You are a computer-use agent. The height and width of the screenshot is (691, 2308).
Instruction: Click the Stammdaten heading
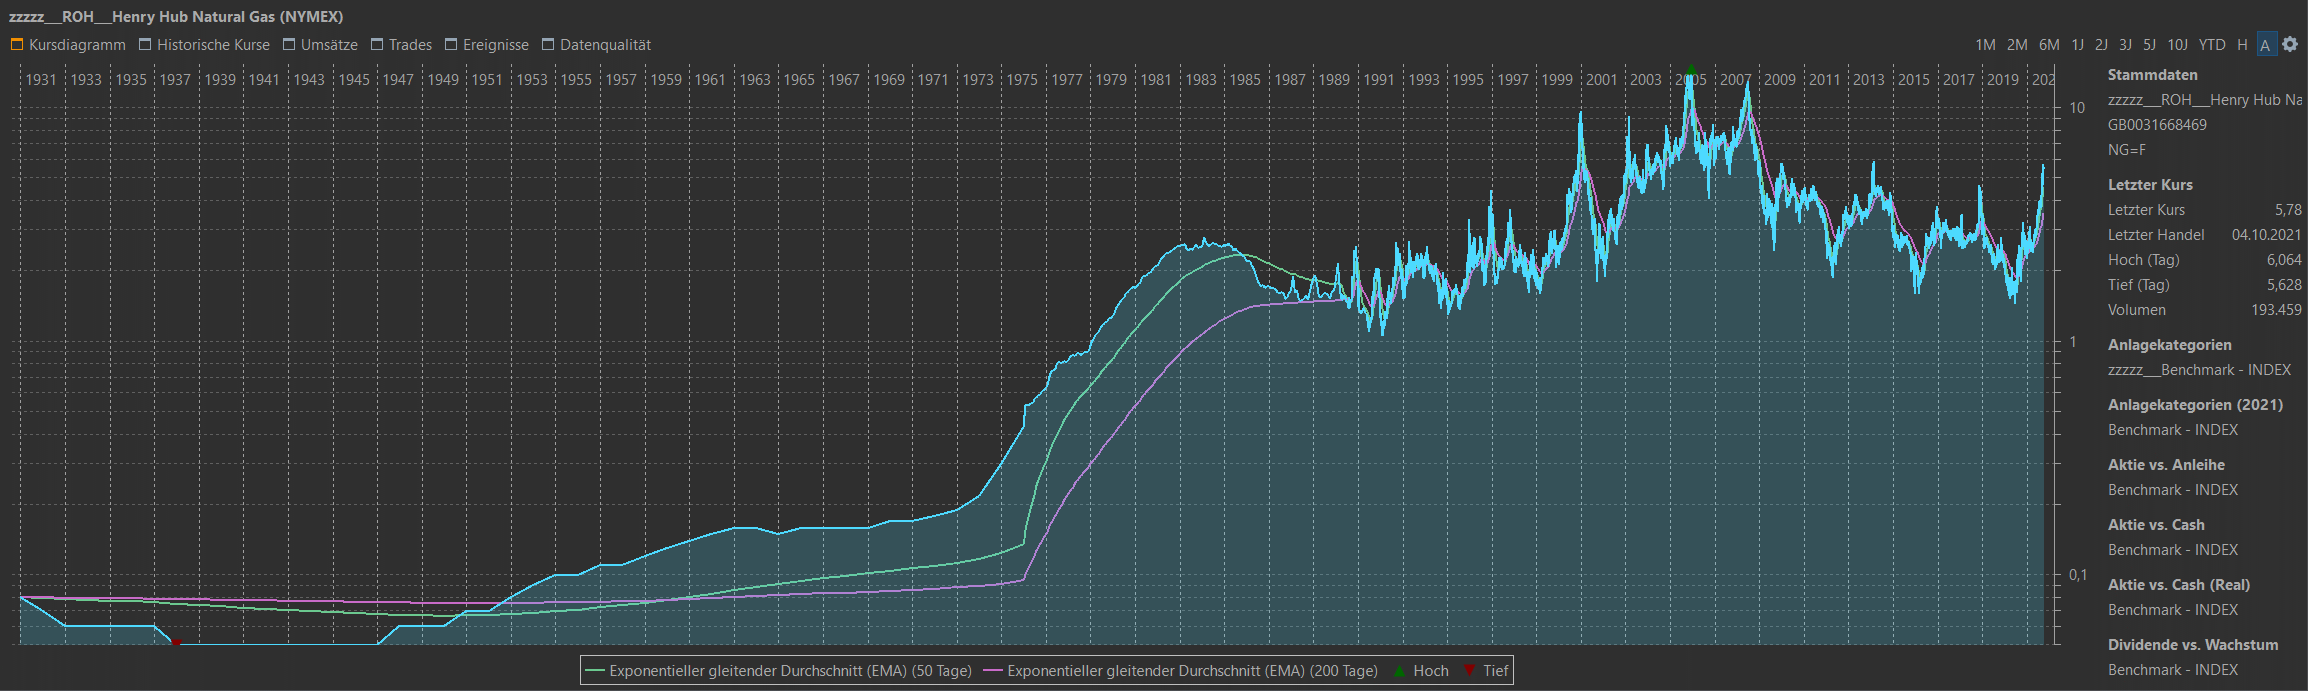pos(2152,75)
